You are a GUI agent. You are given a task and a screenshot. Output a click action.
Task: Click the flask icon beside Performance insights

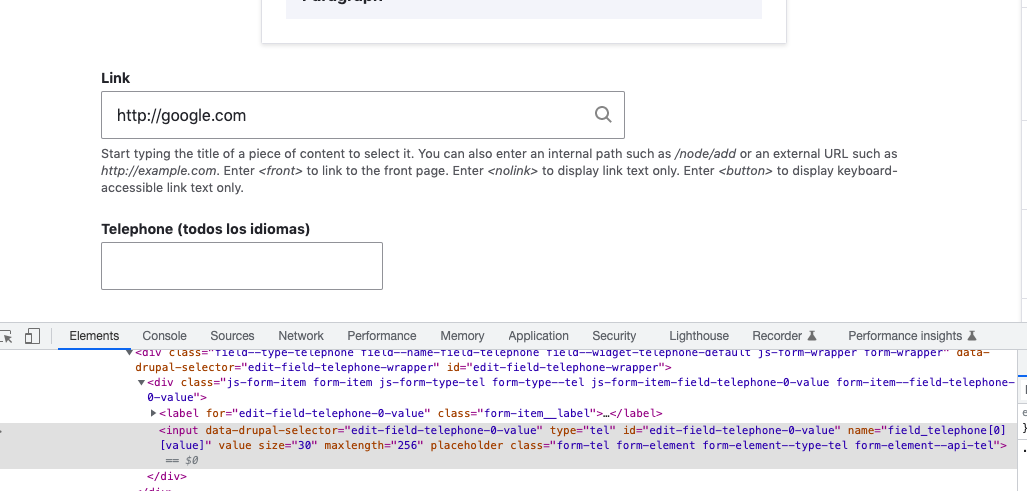click(971, 336)
